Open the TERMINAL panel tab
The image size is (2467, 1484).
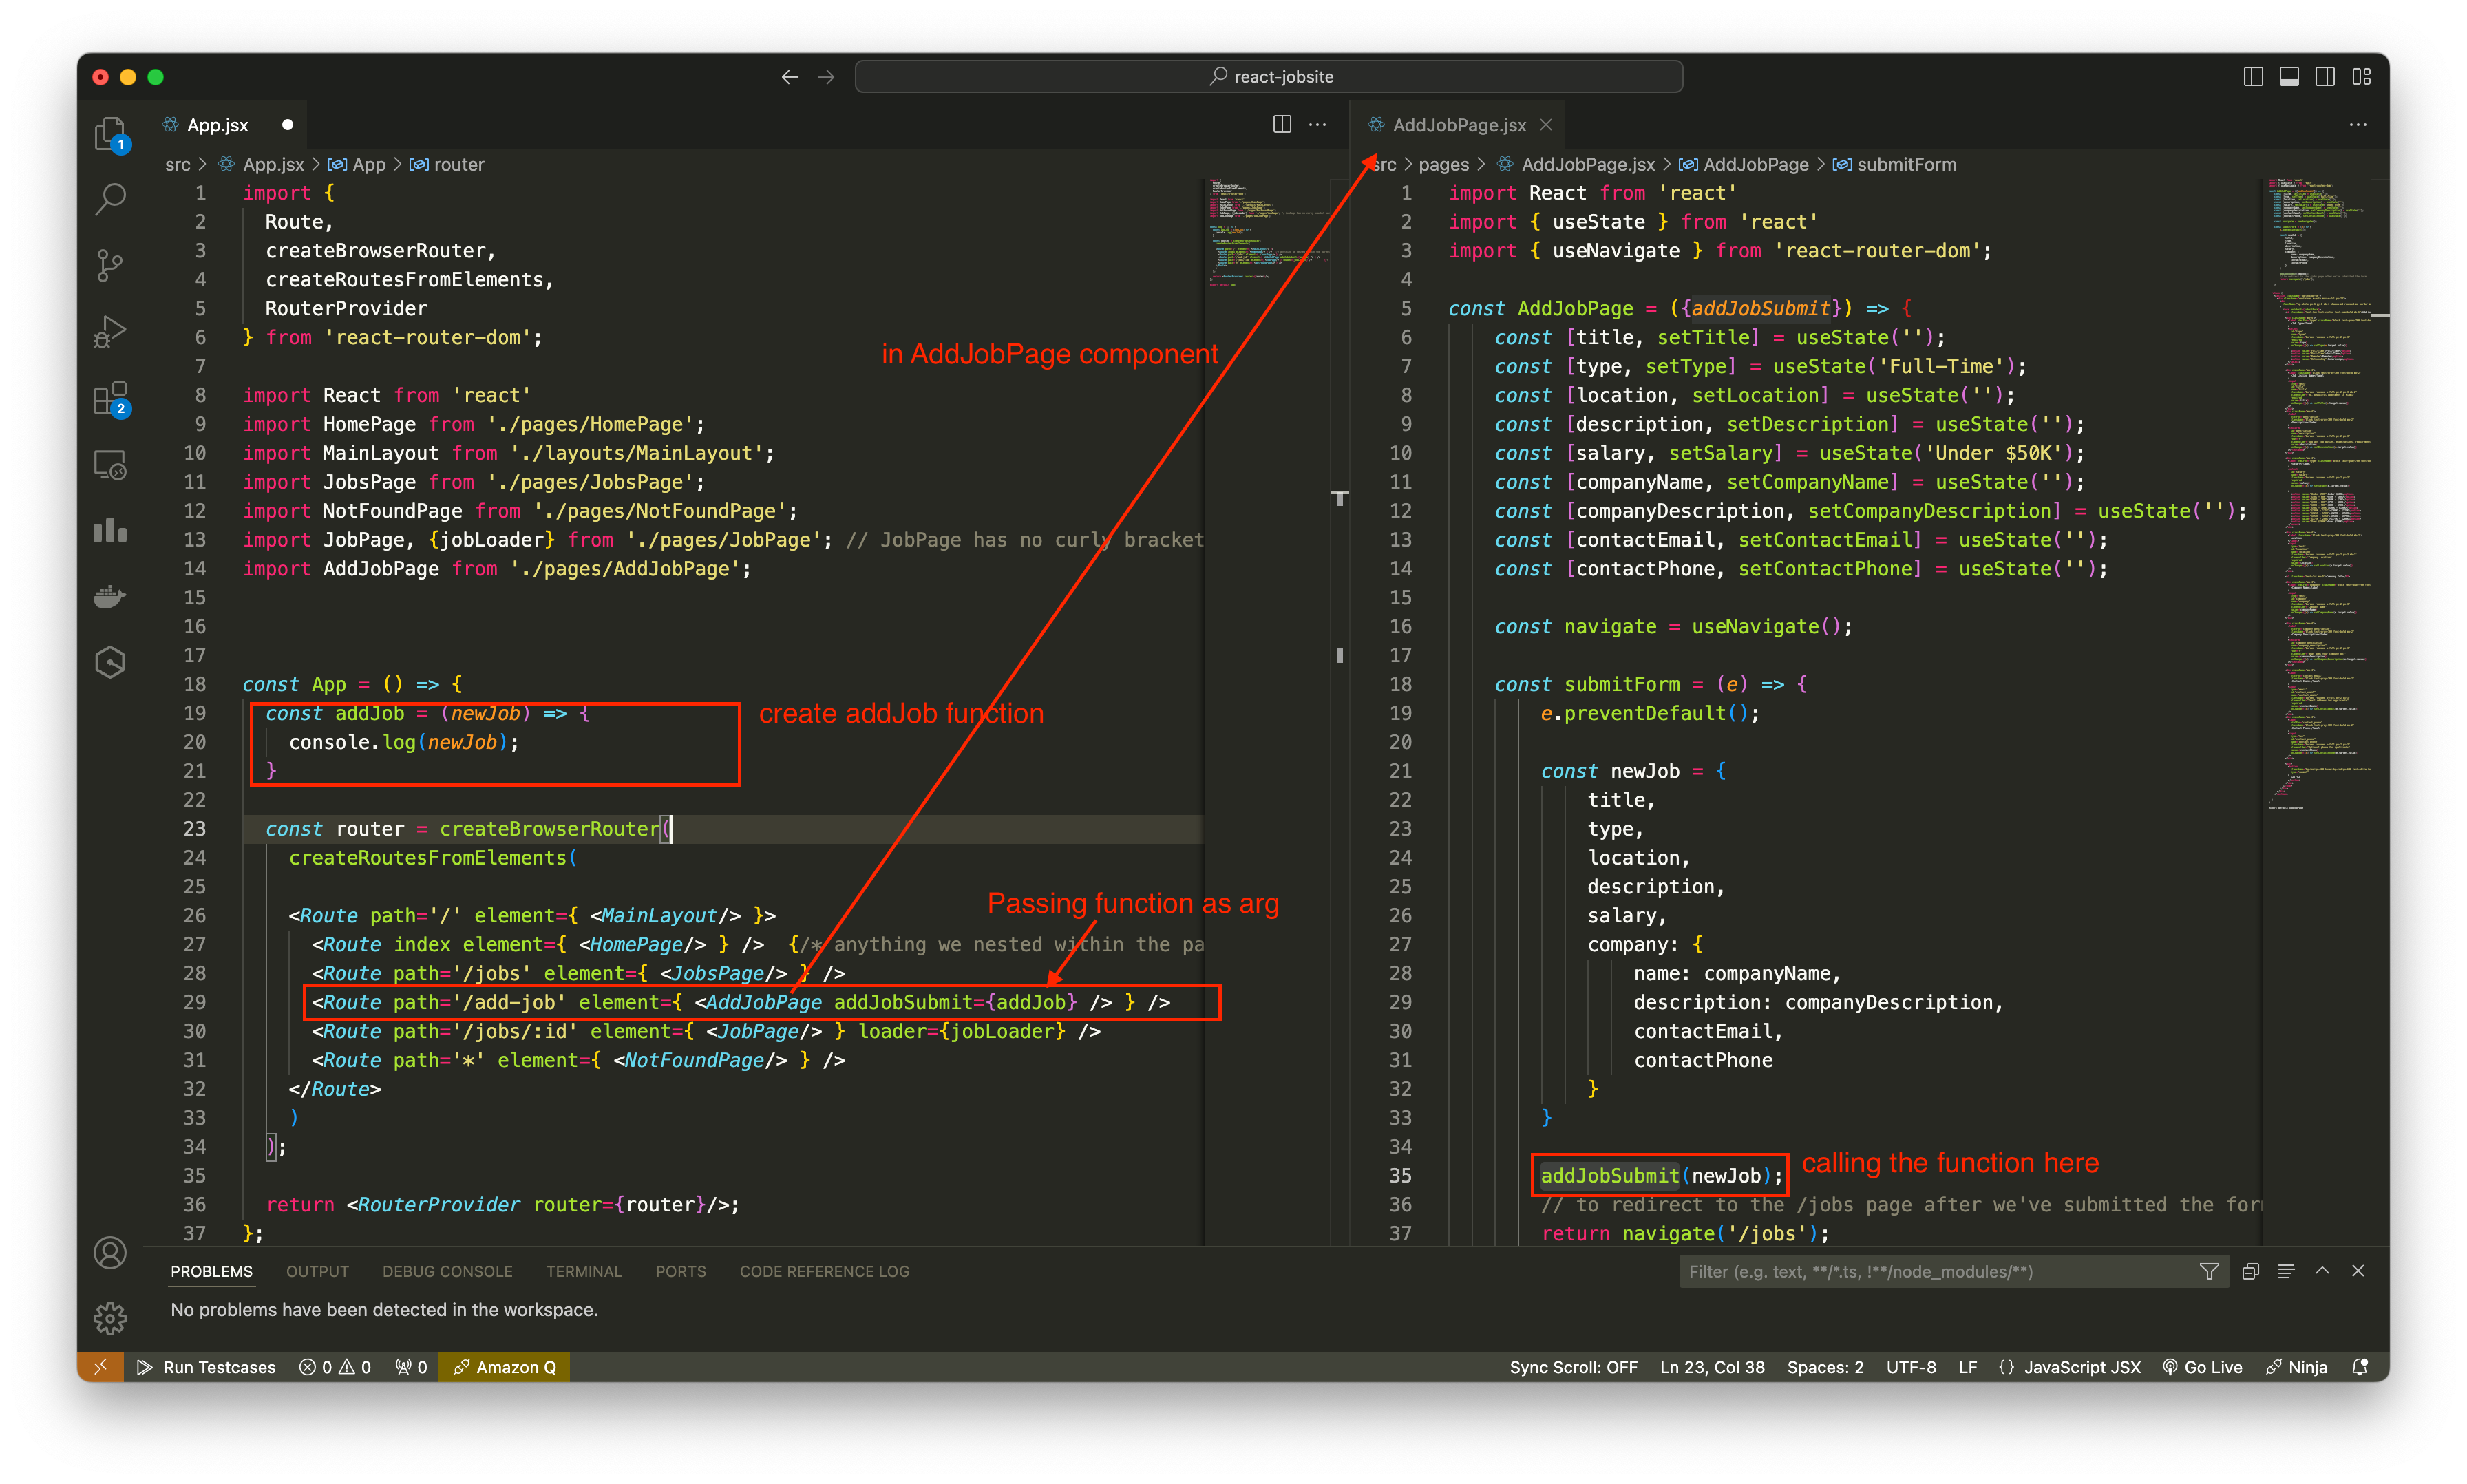(584, 1271)
